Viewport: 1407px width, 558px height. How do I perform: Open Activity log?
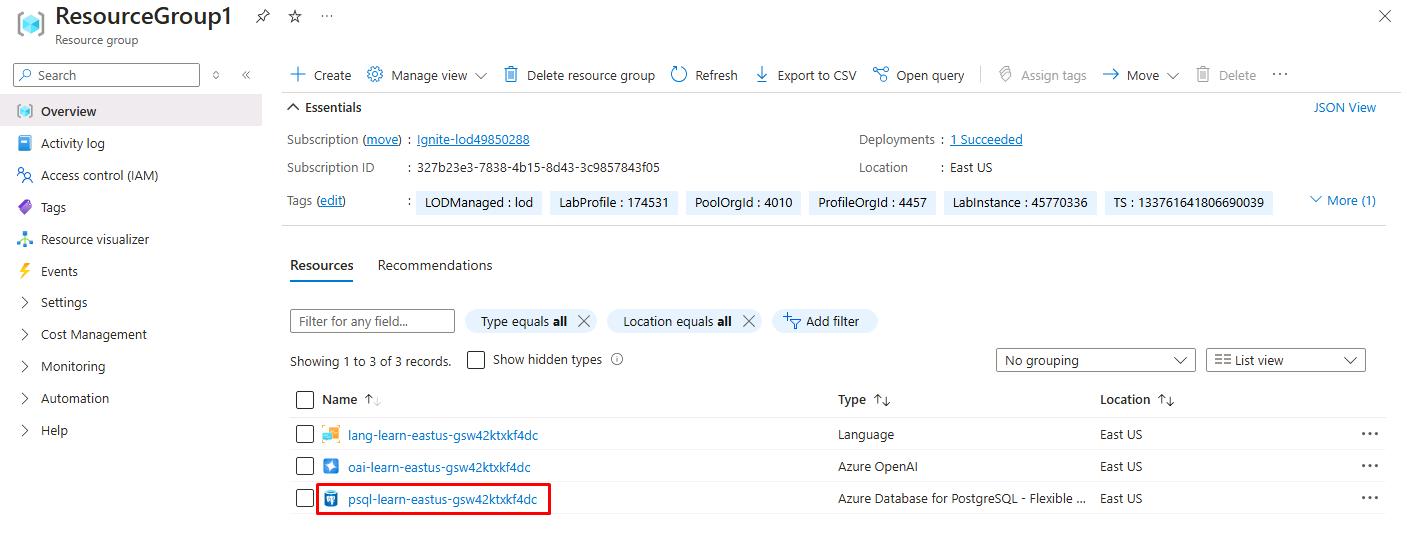[72, 143]
